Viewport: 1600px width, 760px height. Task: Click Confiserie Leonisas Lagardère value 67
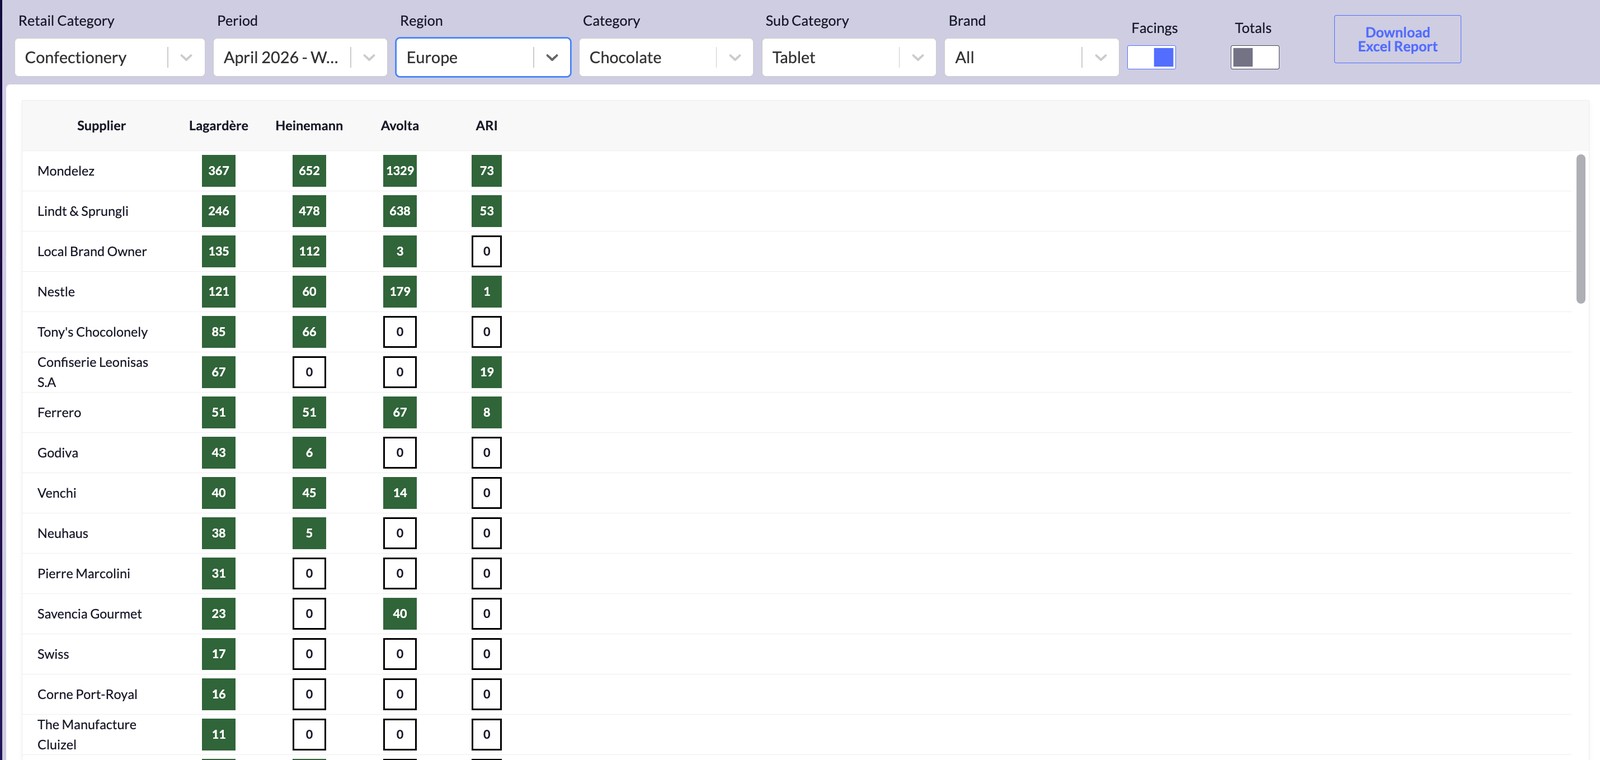218,372
